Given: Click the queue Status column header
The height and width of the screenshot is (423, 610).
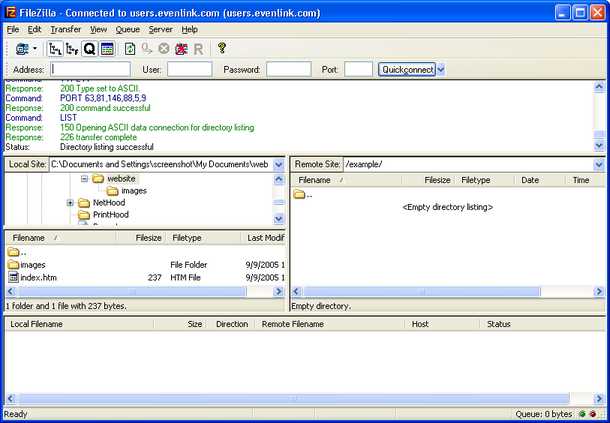Looking at the screenshot, I should (542, 324).
